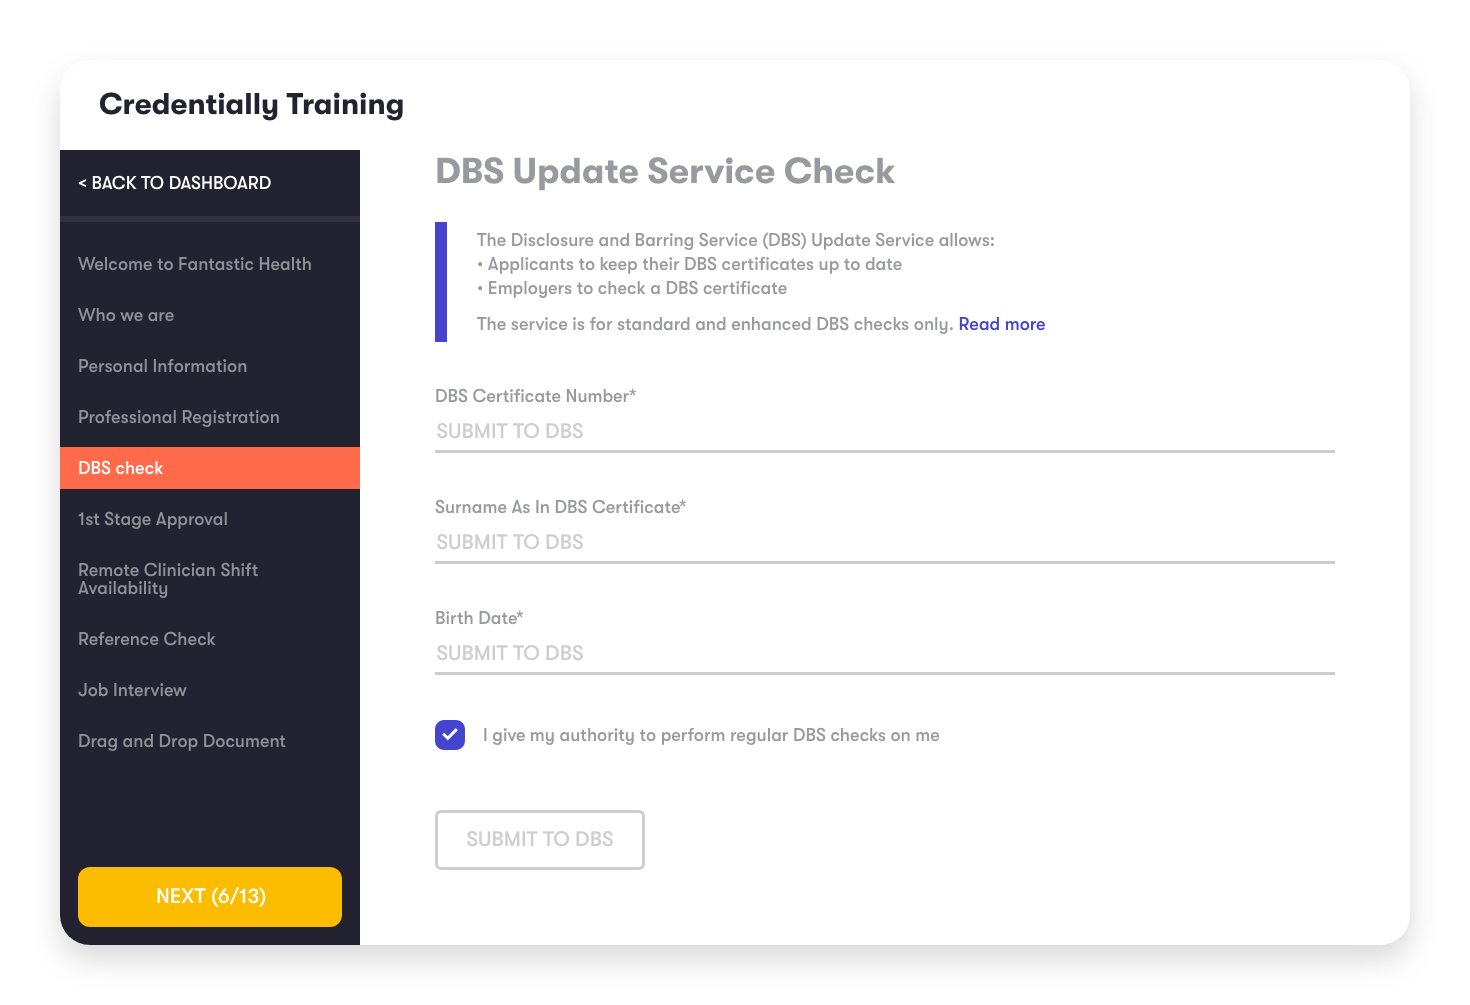Open Remote Clinician Shift Availability
Viewport: 1470px width, 1005px height.
click(168, 578)
